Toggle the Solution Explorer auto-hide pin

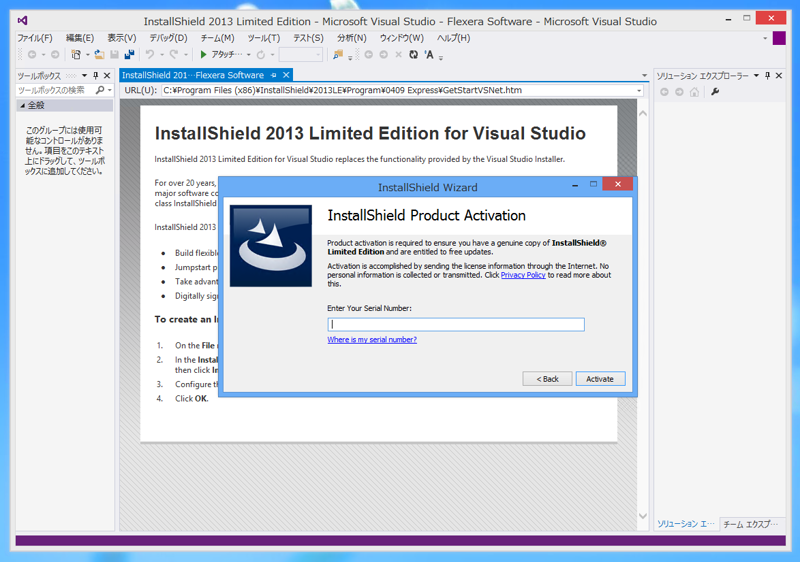pos(767,75)
